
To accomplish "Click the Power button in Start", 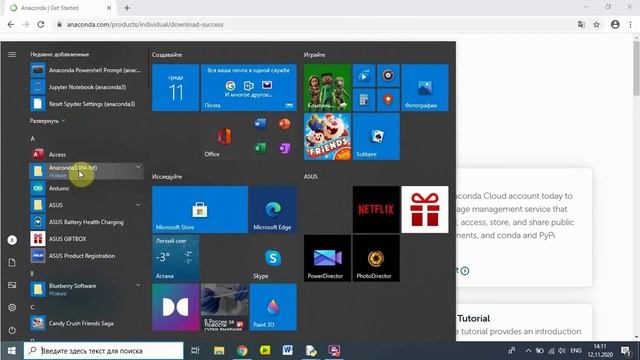I will 12,330.
